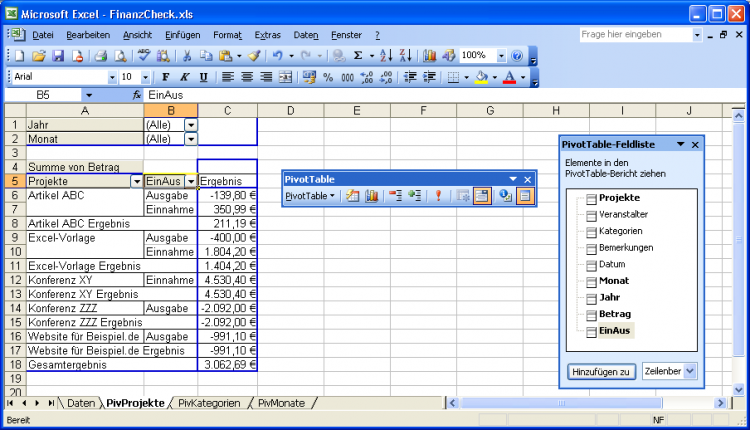Open the print preview icon
Image resolution: width=750 pixels, height=430 pixels.
(x=122, y=56)
